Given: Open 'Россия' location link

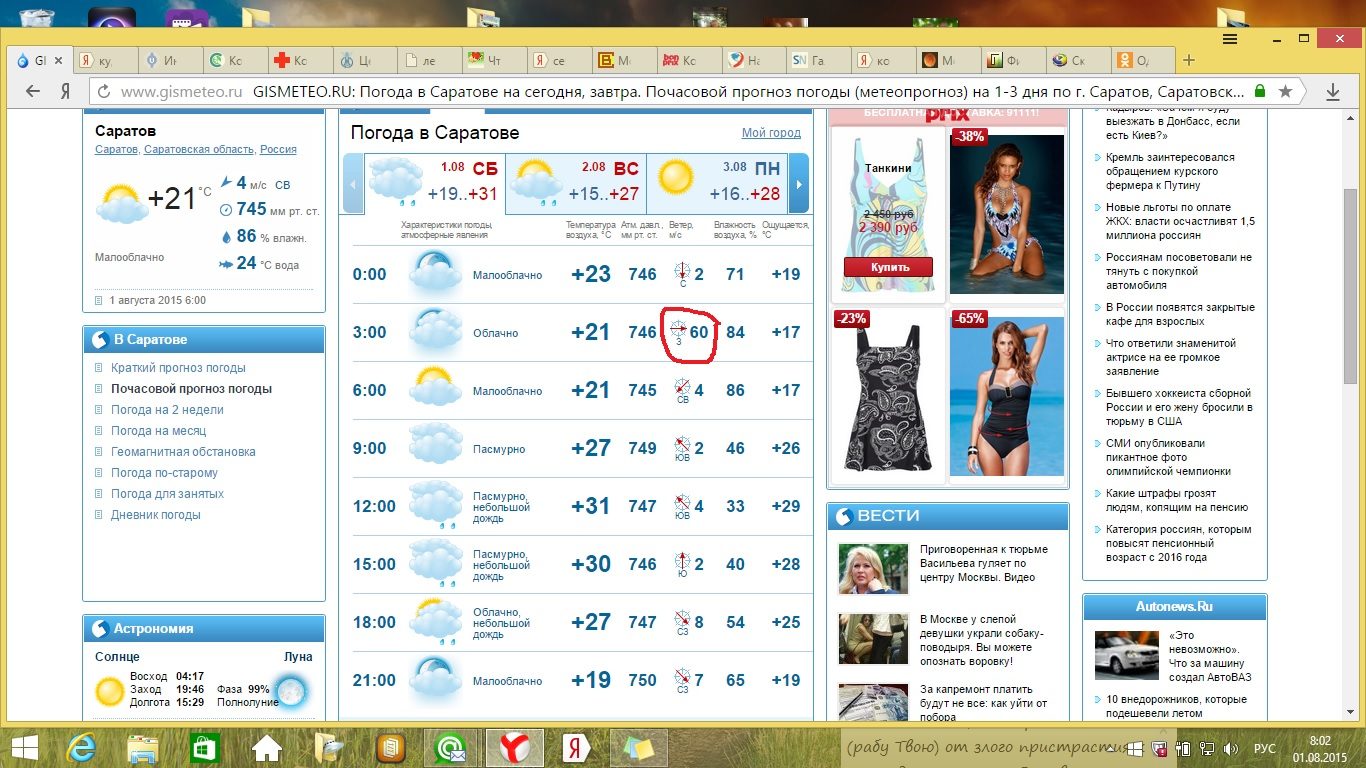Looking at the screenshot, I should tap(278, 150).
